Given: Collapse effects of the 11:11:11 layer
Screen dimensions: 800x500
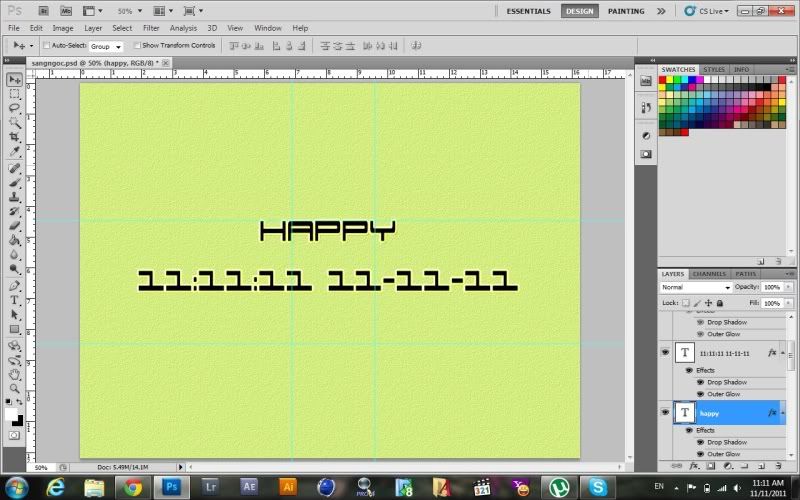Looking at the screenshot, I should [782, 353].
